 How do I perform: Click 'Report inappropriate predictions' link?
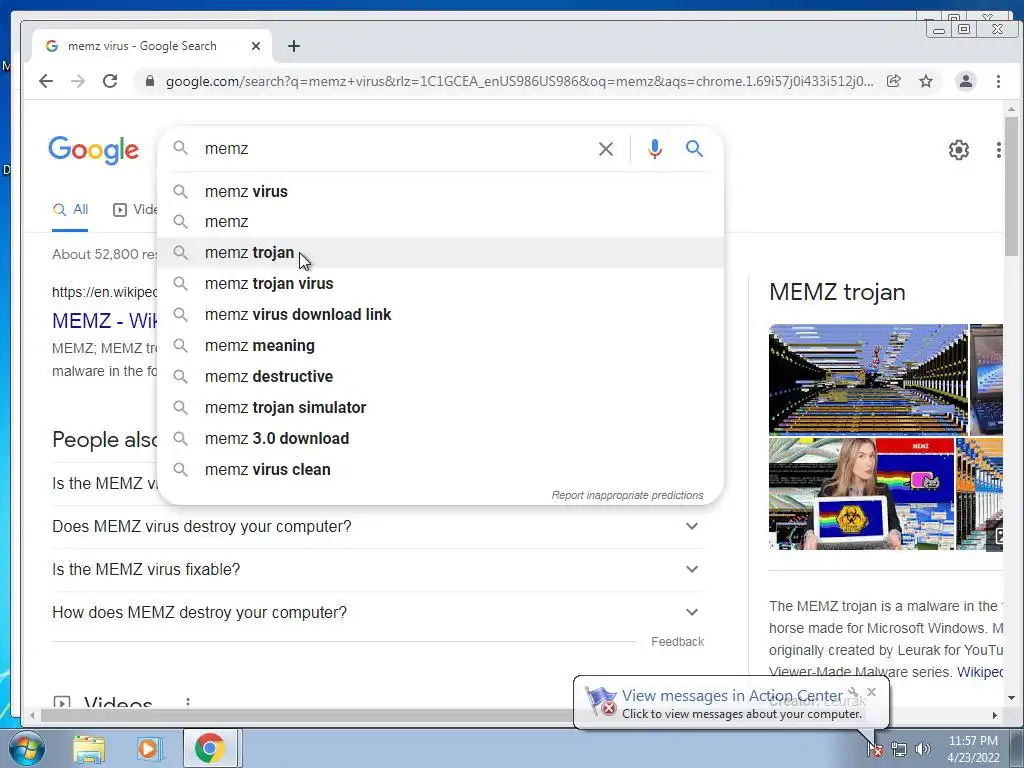[x=627, y=495]
